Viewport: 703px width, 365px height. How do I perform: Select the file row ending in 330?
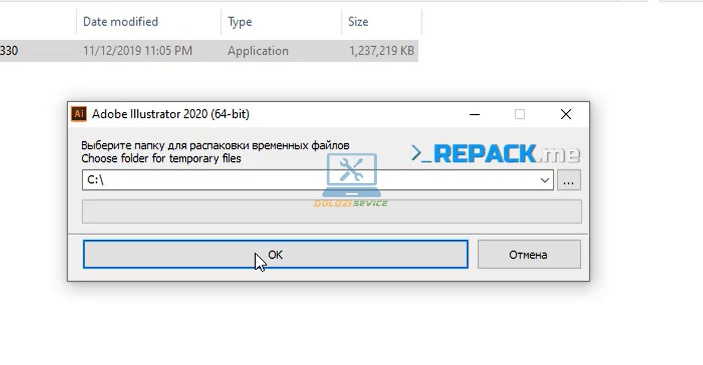209,51
